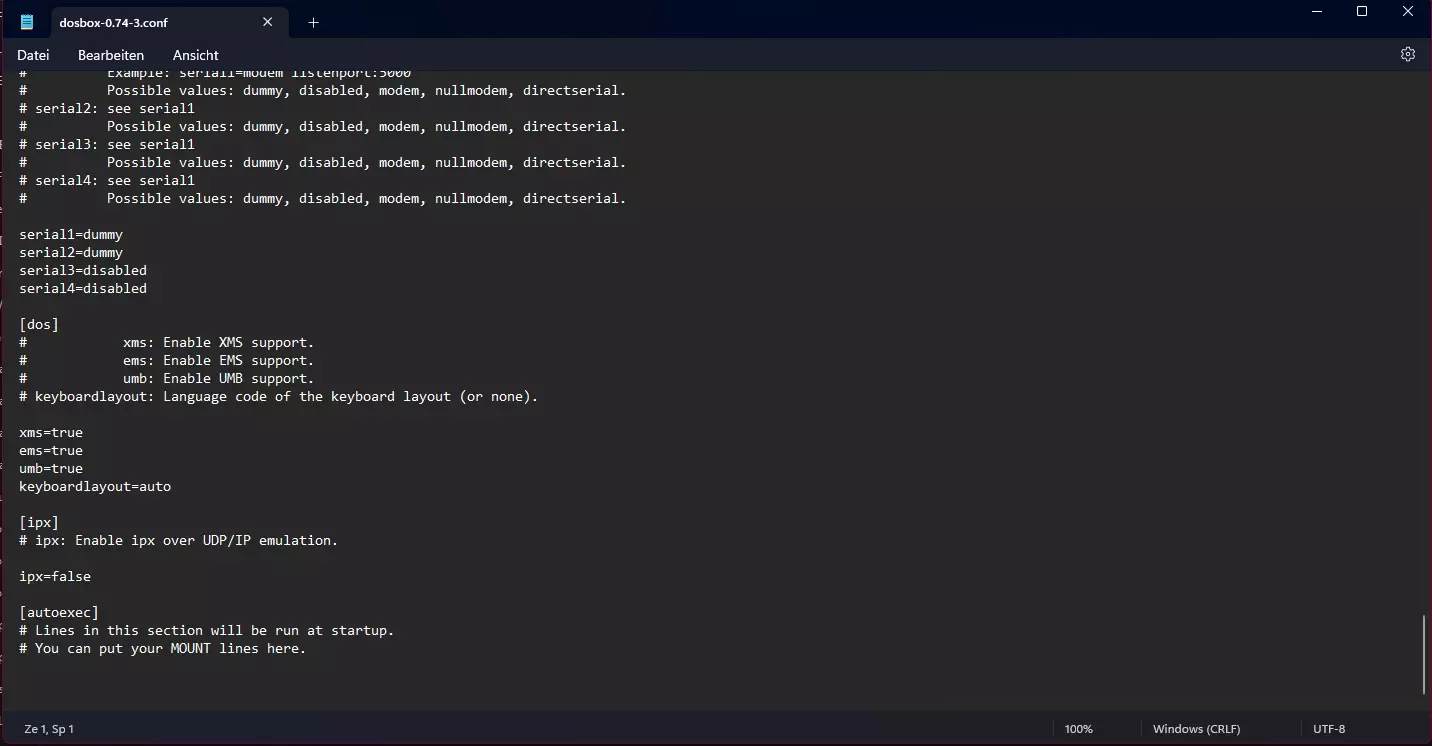Screen dimensions: 1432x746
Task: Click the [autoexec] section header
Action: [59, 612]
